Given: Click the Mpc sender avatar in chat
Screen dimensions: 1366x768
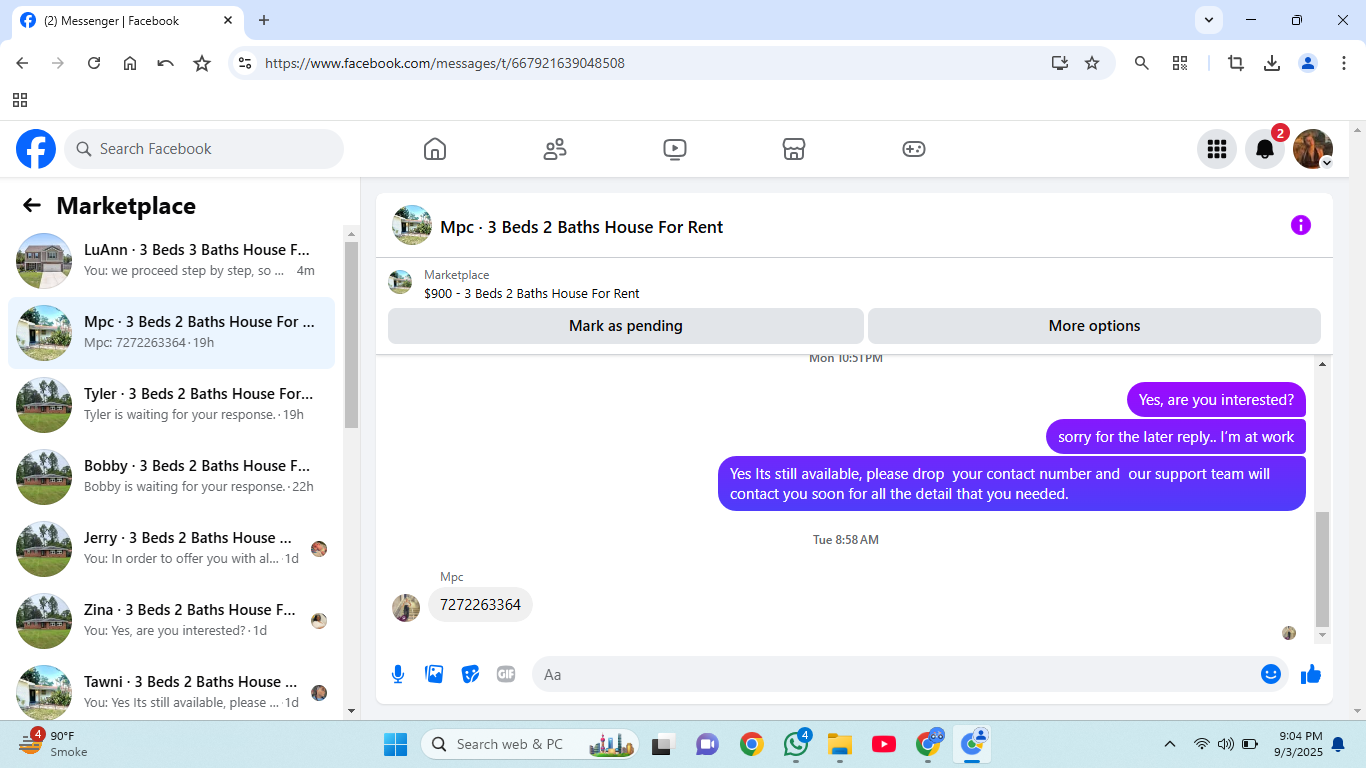Looking at the screenshot, I should click(x=406, y=608).
